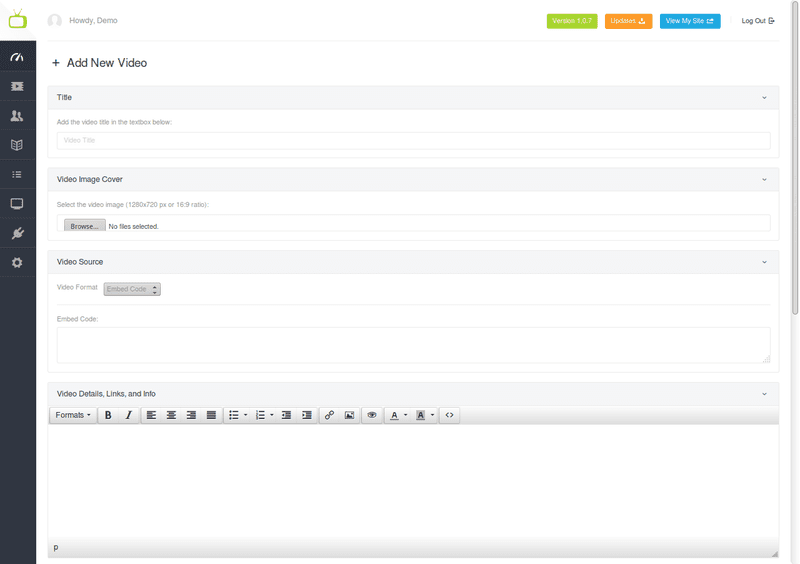Click the embed code textarea resize handle
Screen dimensions: 800x564
(x=766, y=359)
